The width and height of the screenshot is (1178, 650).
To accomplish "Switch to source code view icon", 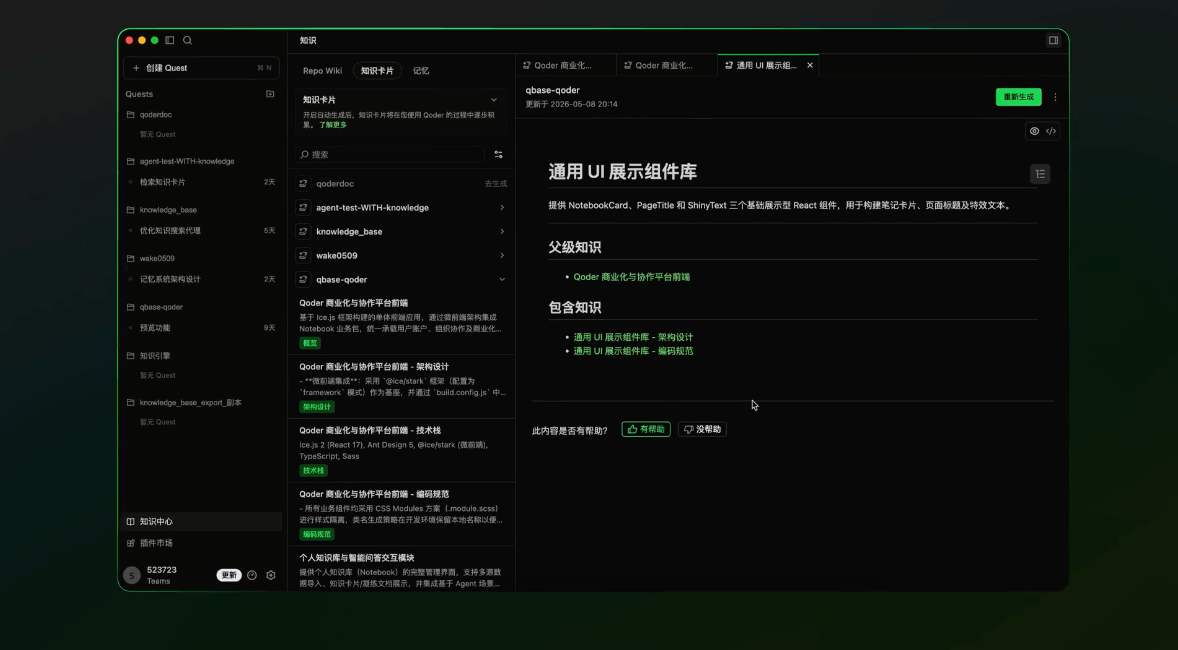I will point(1051,131).
